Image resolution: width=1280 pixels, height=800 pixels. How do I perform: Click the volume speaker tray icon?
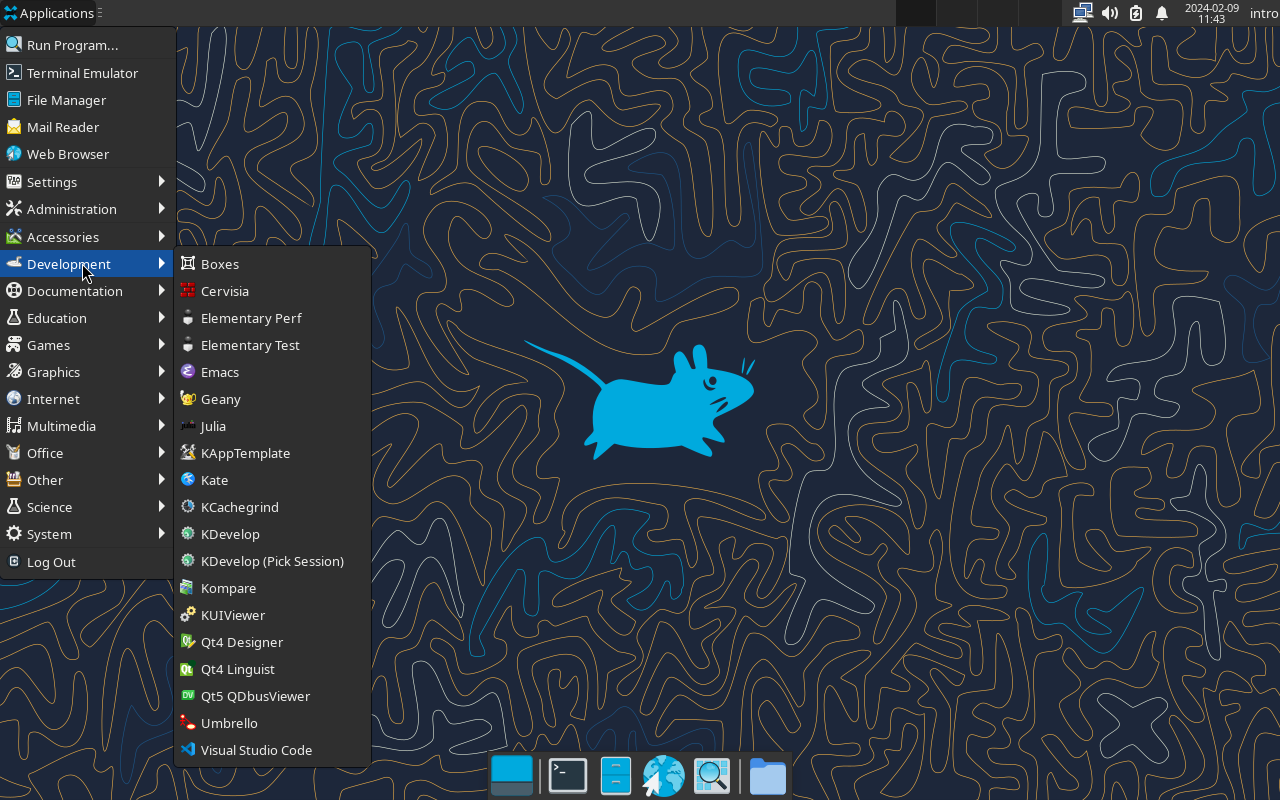pos(1109,13)
